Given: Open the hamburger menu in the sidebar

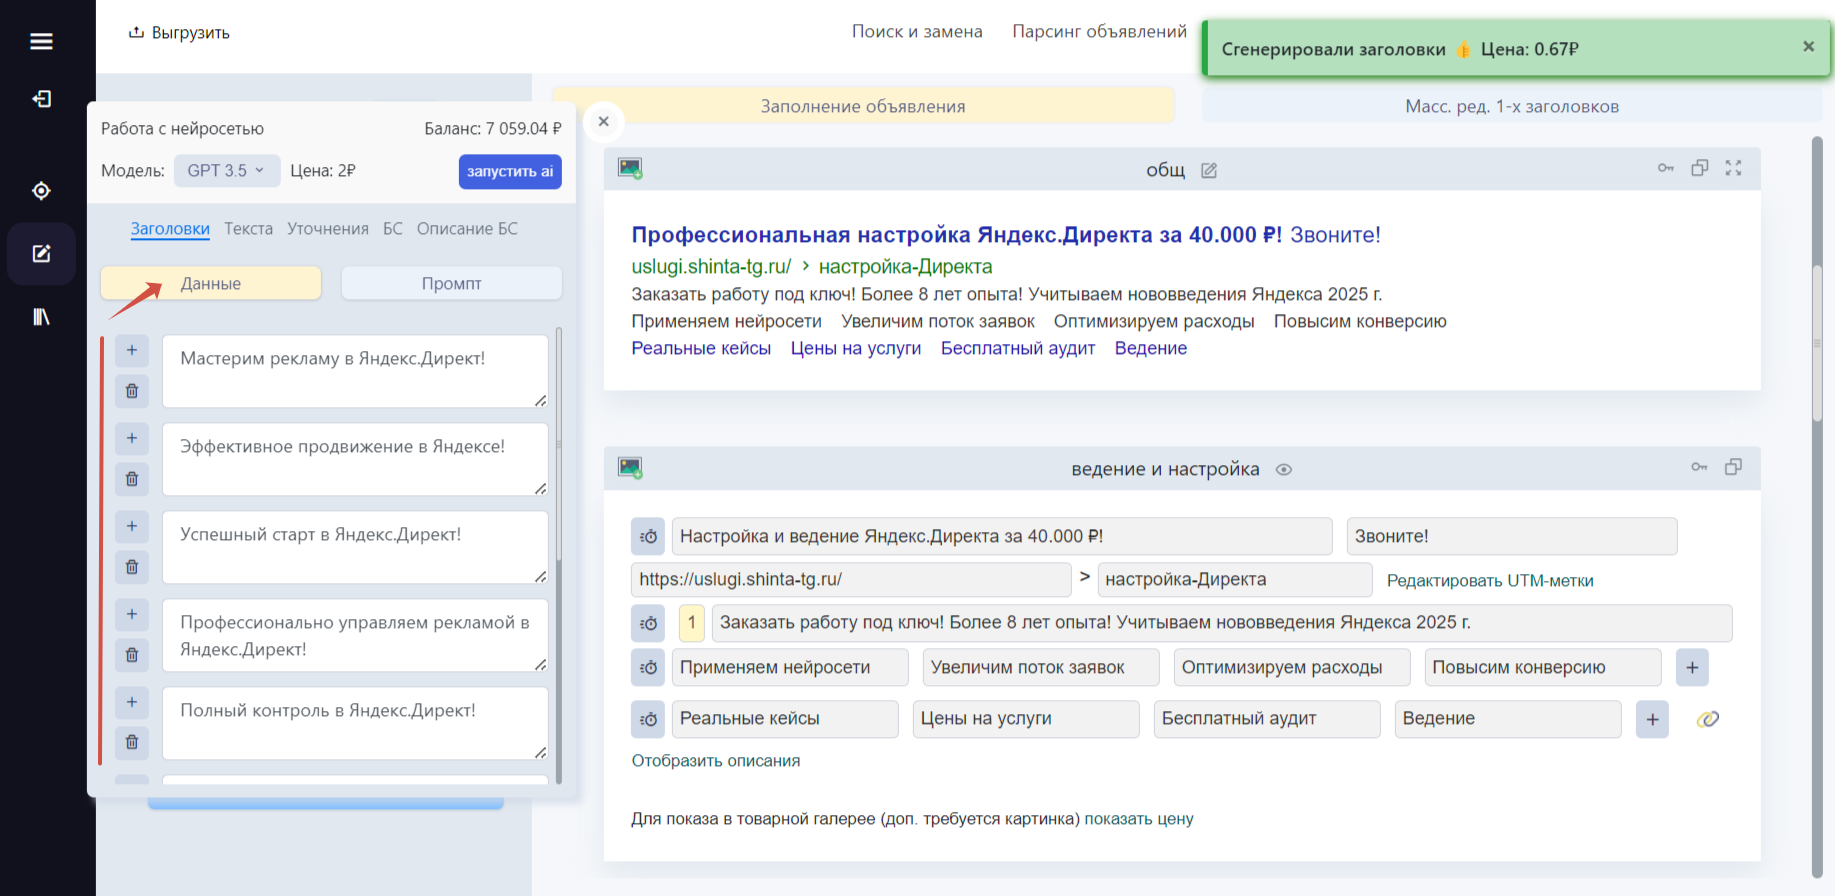Looking at the screenshot, I should (41, 41).
